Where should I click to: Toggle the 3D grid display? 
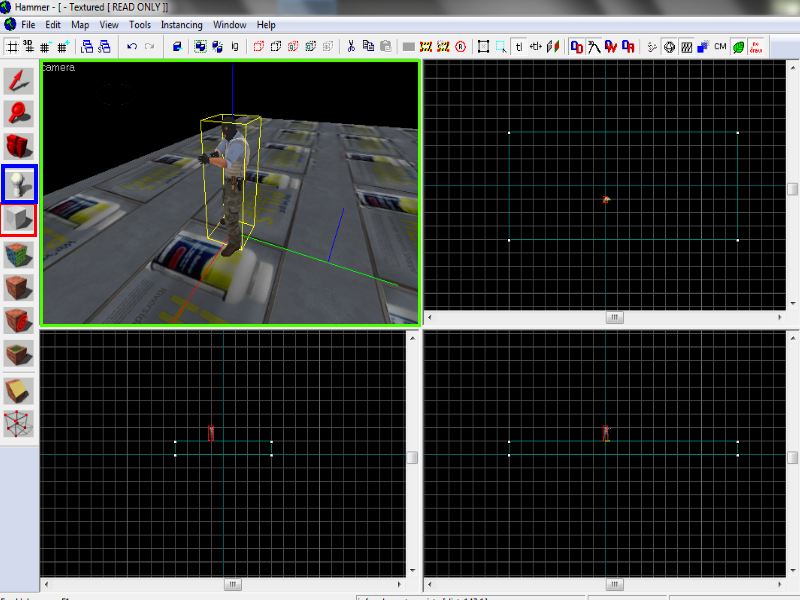click(x=29, y=46)
